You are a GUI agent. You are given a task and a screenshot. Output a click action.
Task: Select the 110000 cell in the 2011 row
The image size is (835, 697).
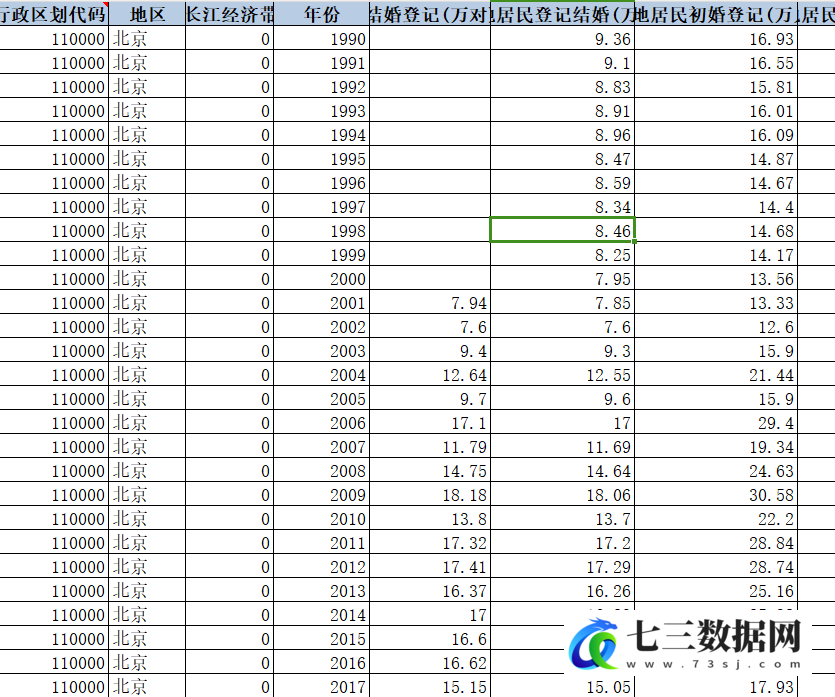(x=54, y=542)
